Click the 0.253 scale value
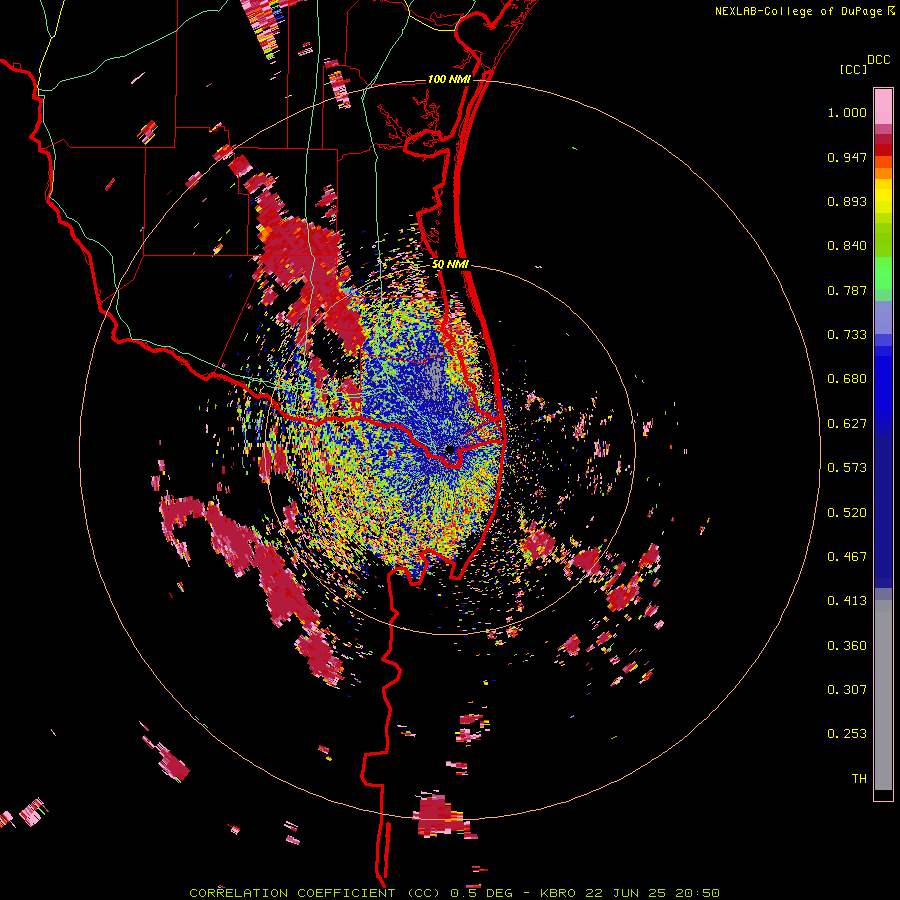Image resolution: width=900 pixels, height=900 pixels. point(847,734)
